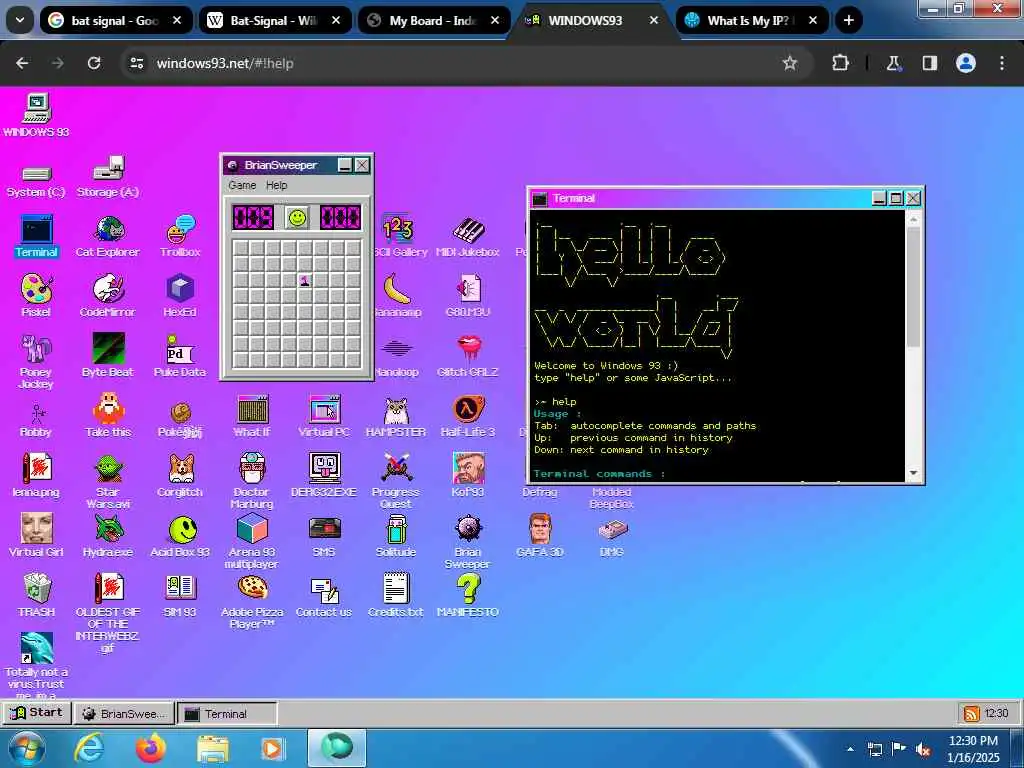Viewport: 1024px width, 768px height.
Task: Open the Acid Box 93 smiley icon
Action: (180, 536)
